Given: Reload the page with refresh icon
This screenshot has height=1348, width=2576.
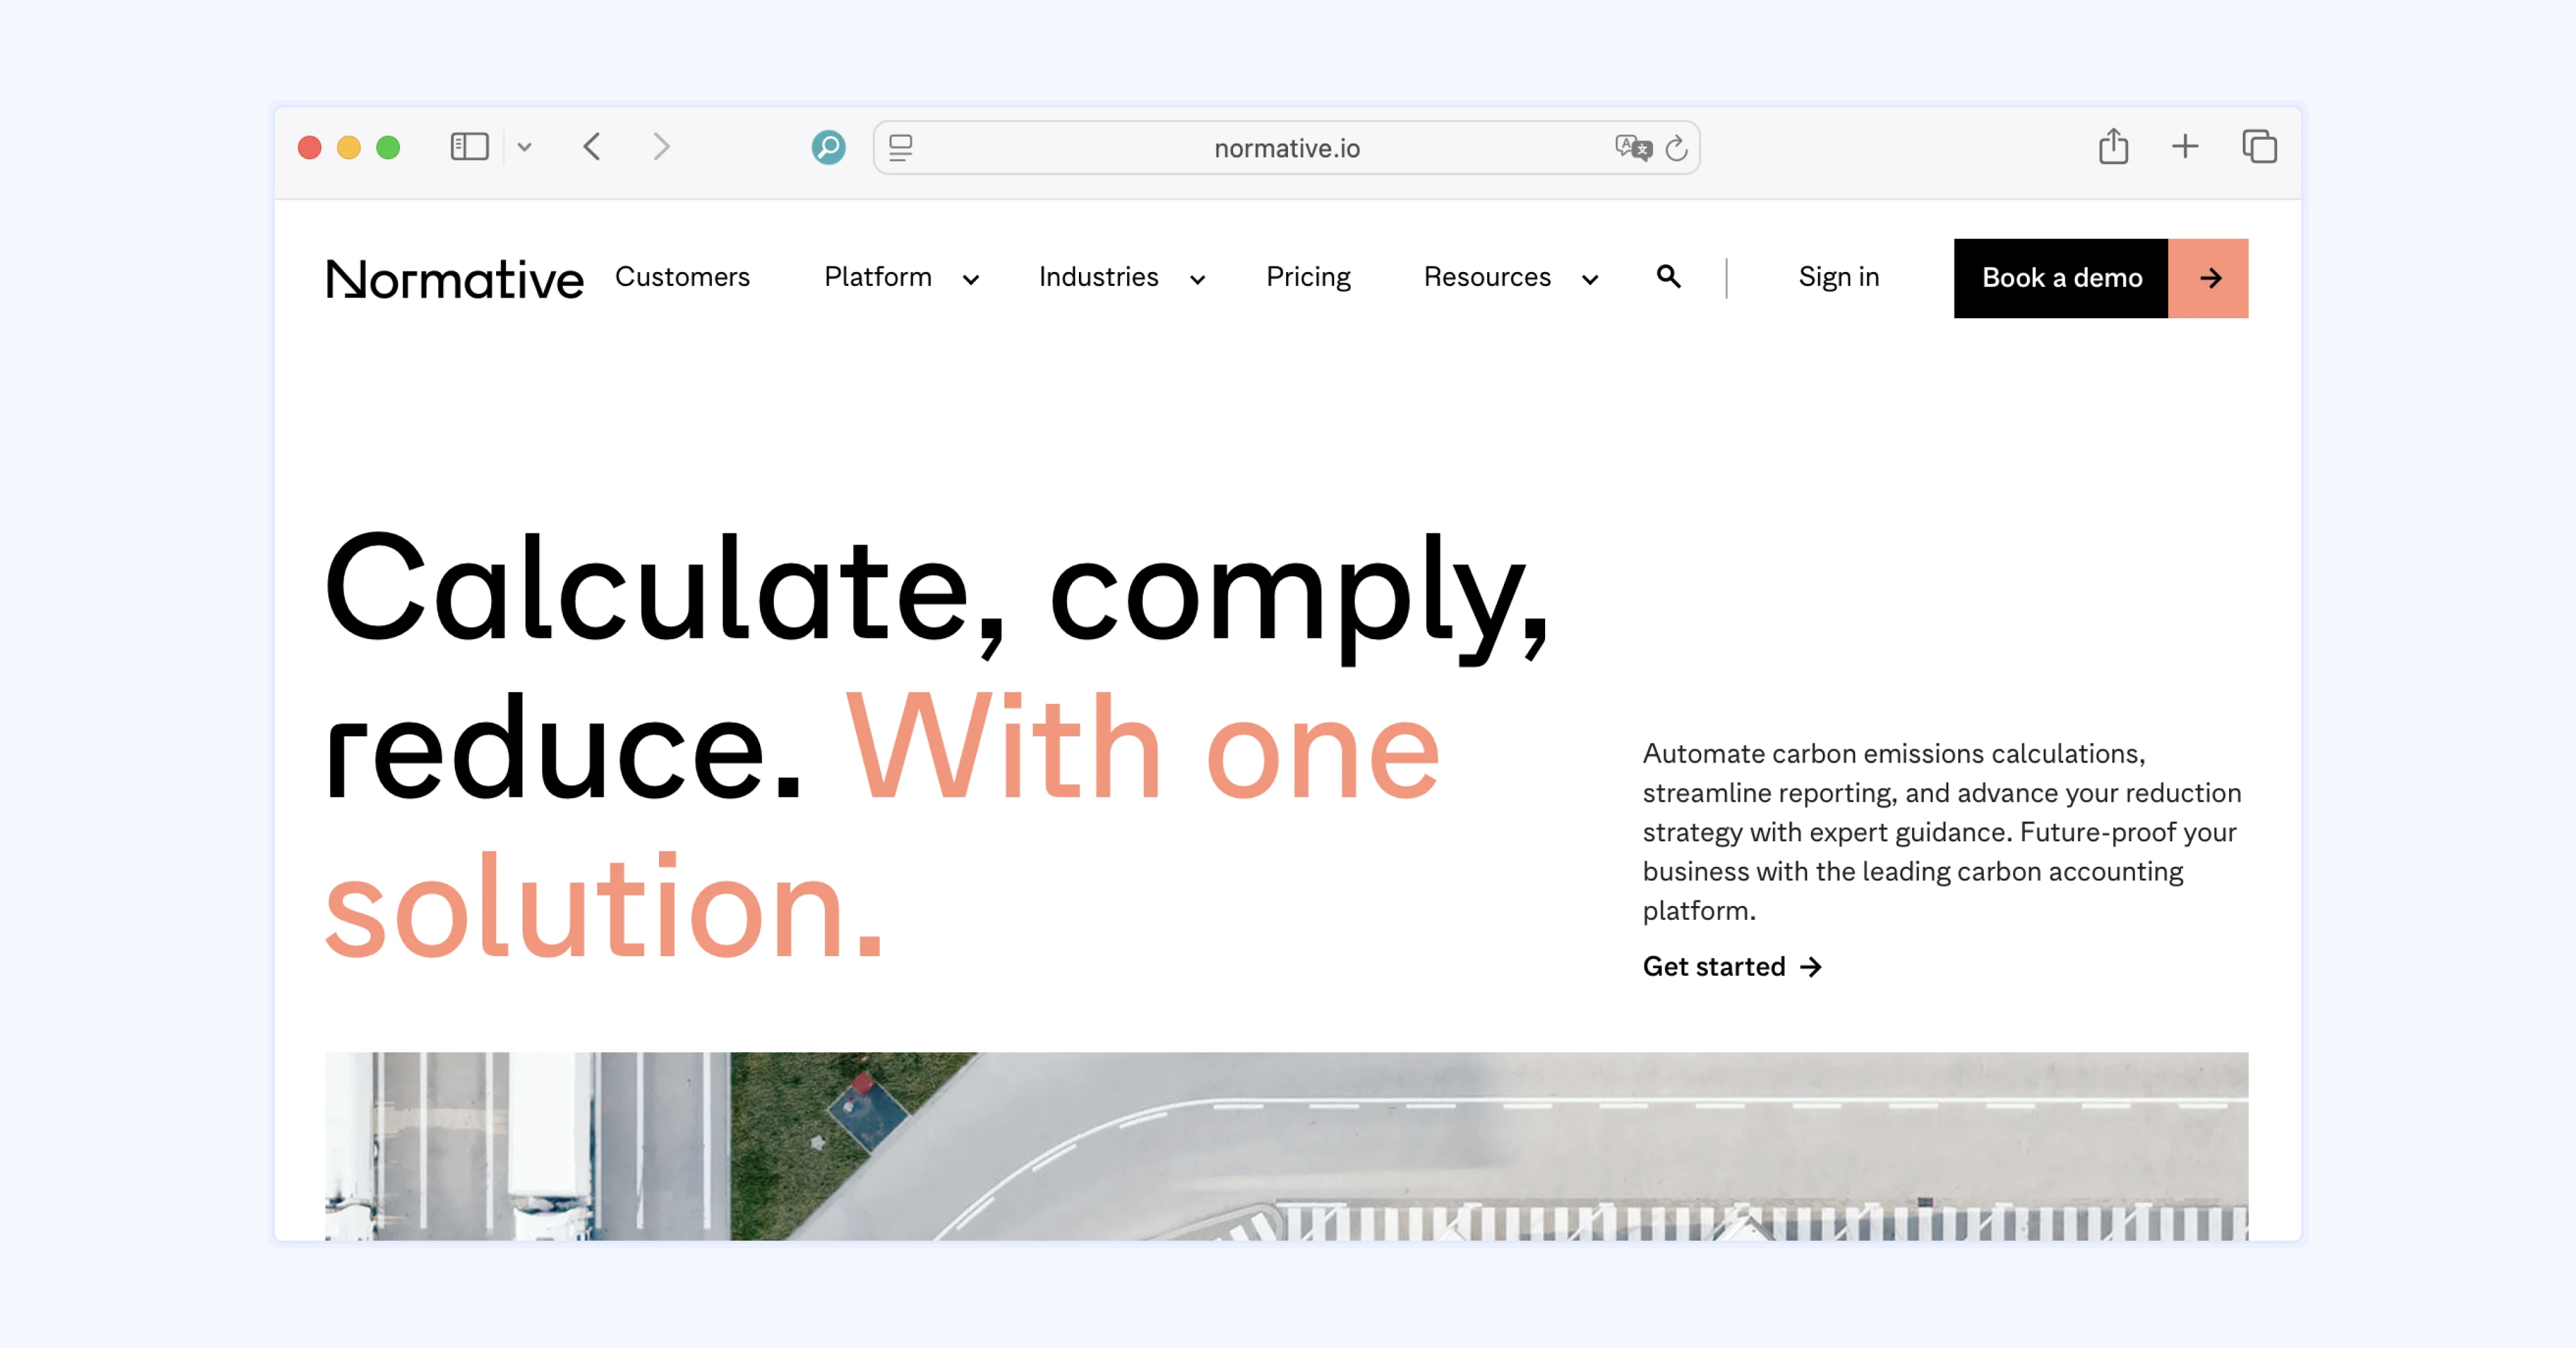Looking at the screenshot, I should [1677, 148].
